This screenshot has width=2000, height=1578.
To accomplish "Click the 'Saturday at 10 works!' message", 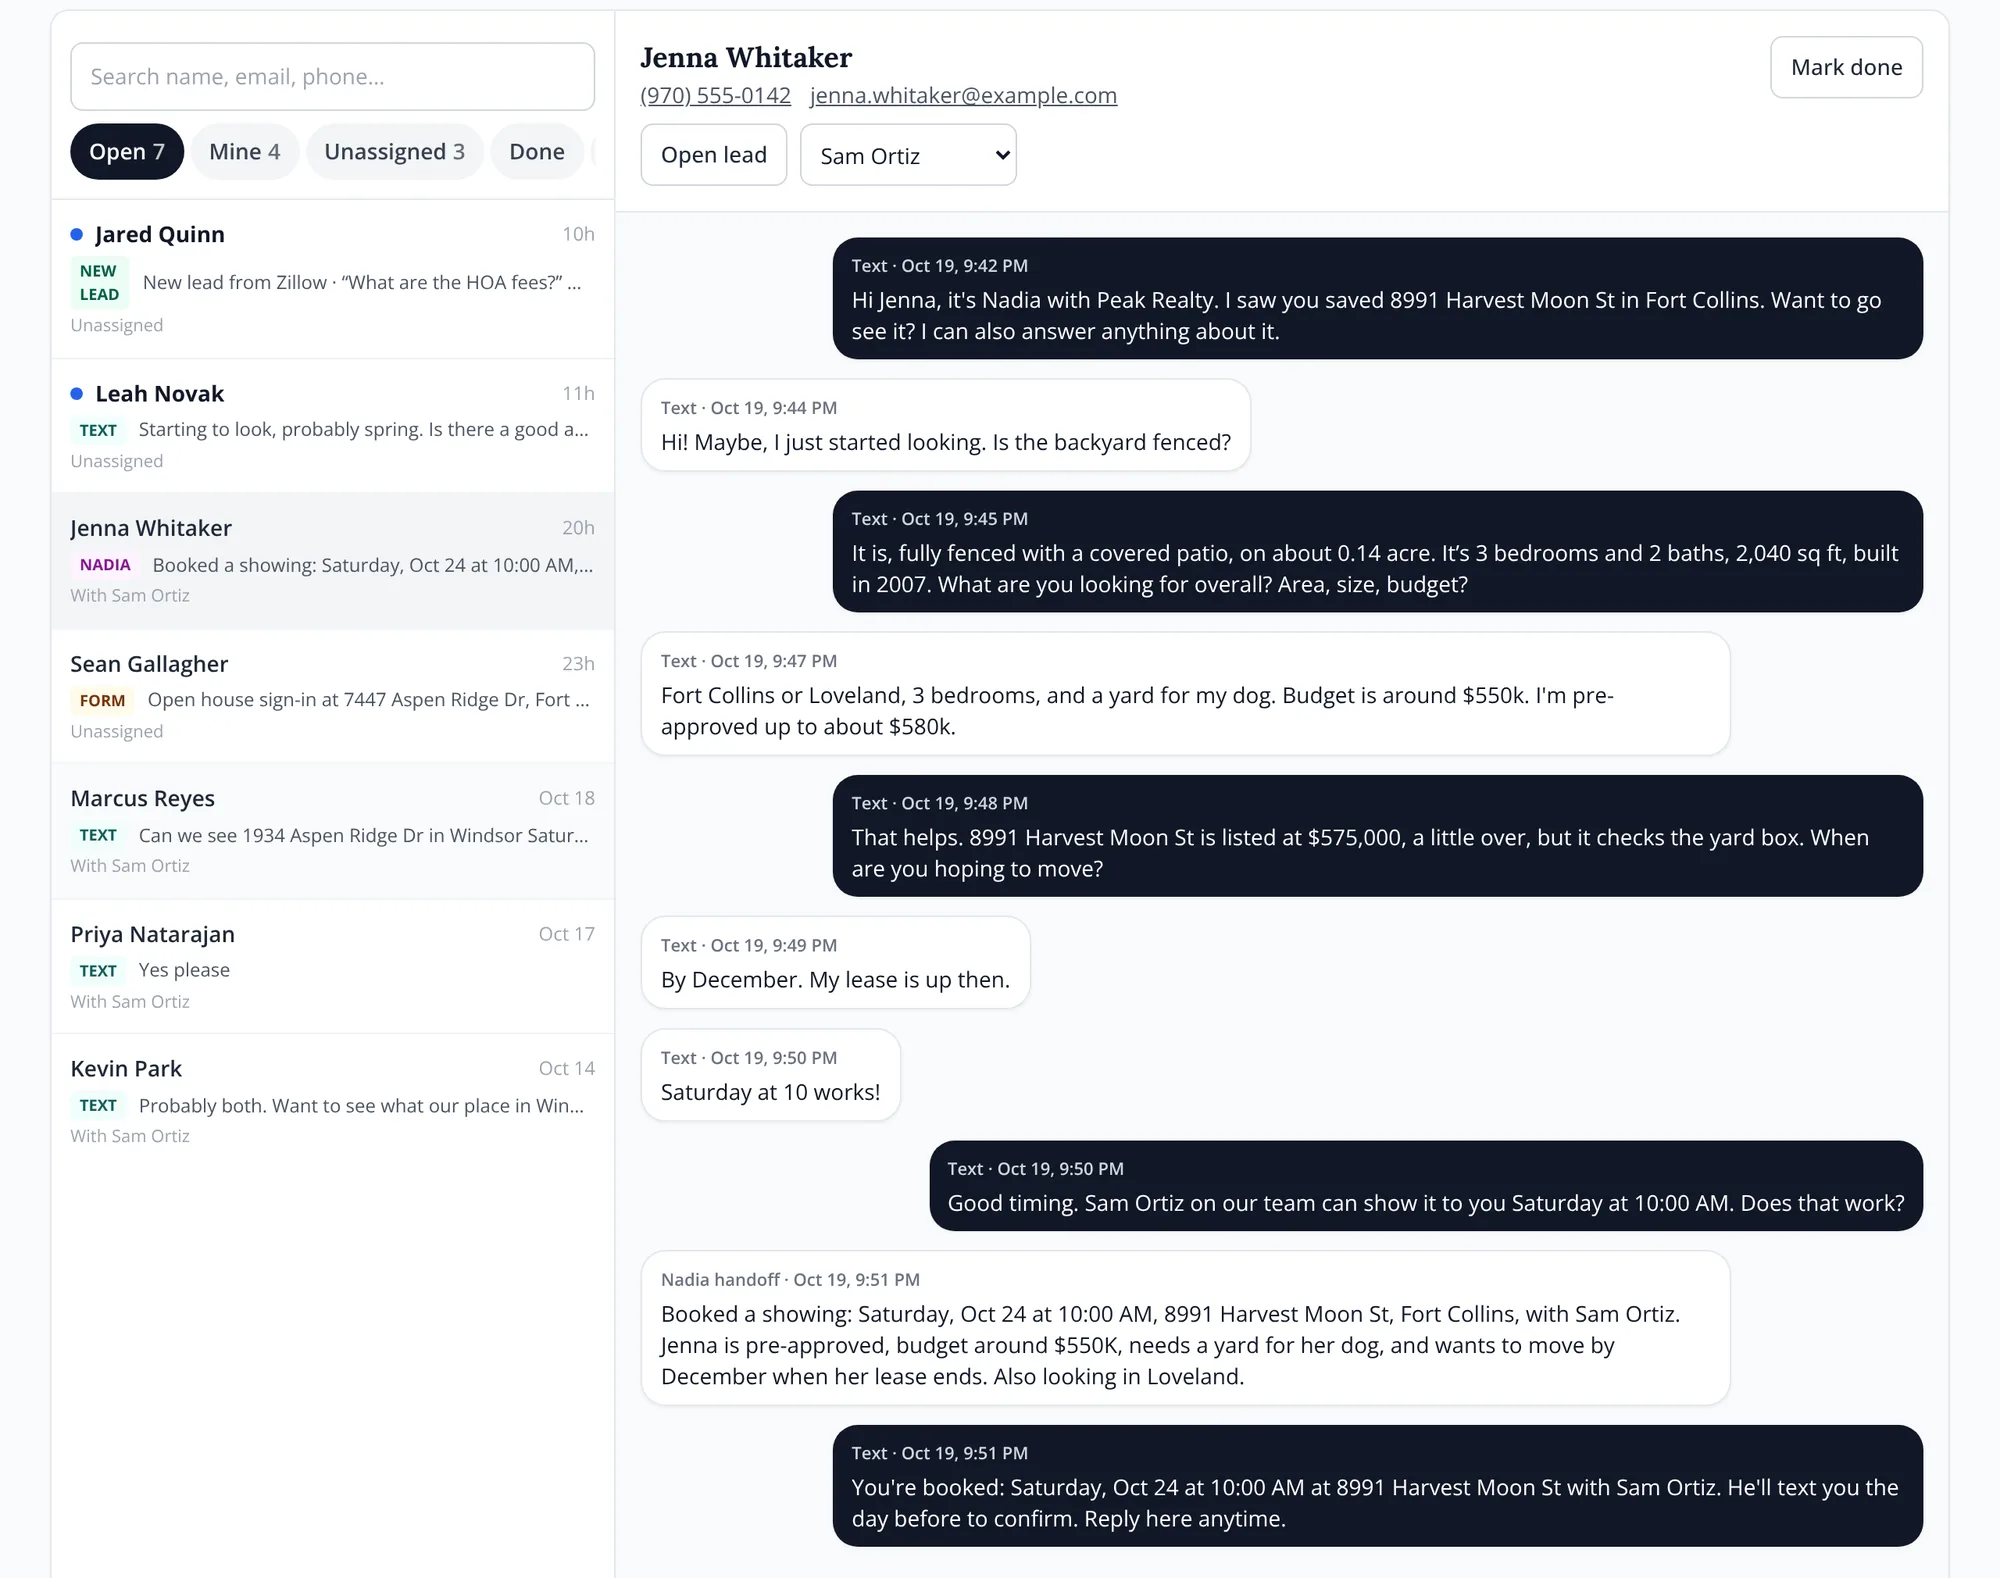I will tap(770, 1075).
